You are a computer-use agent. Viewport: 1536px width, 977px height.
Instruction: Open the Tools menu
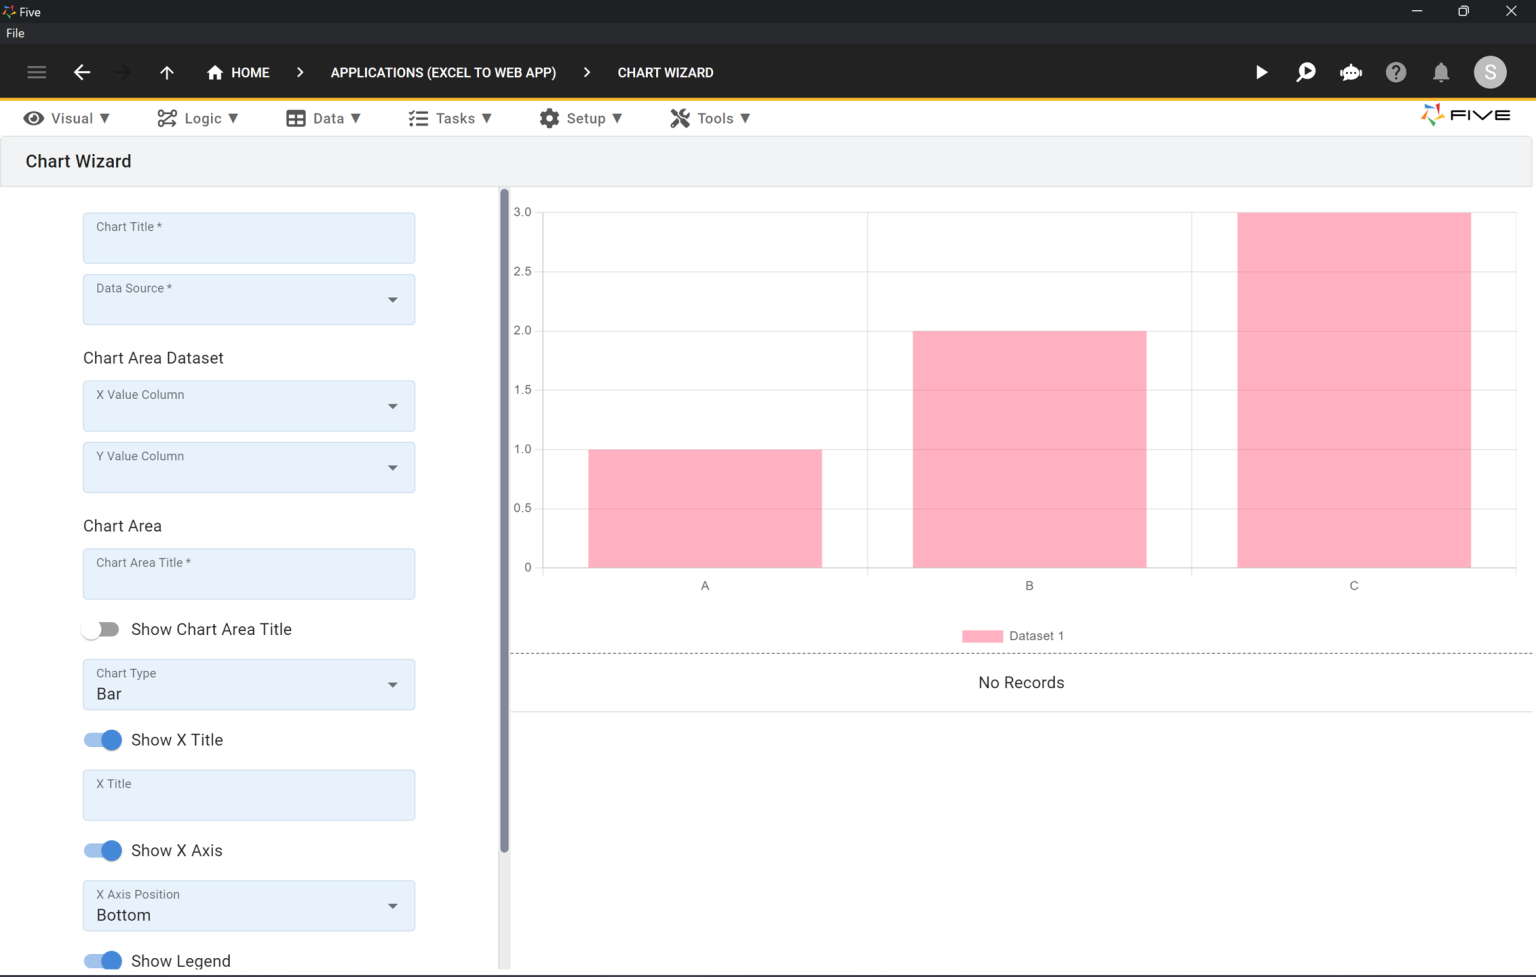[x=709, y=118]
